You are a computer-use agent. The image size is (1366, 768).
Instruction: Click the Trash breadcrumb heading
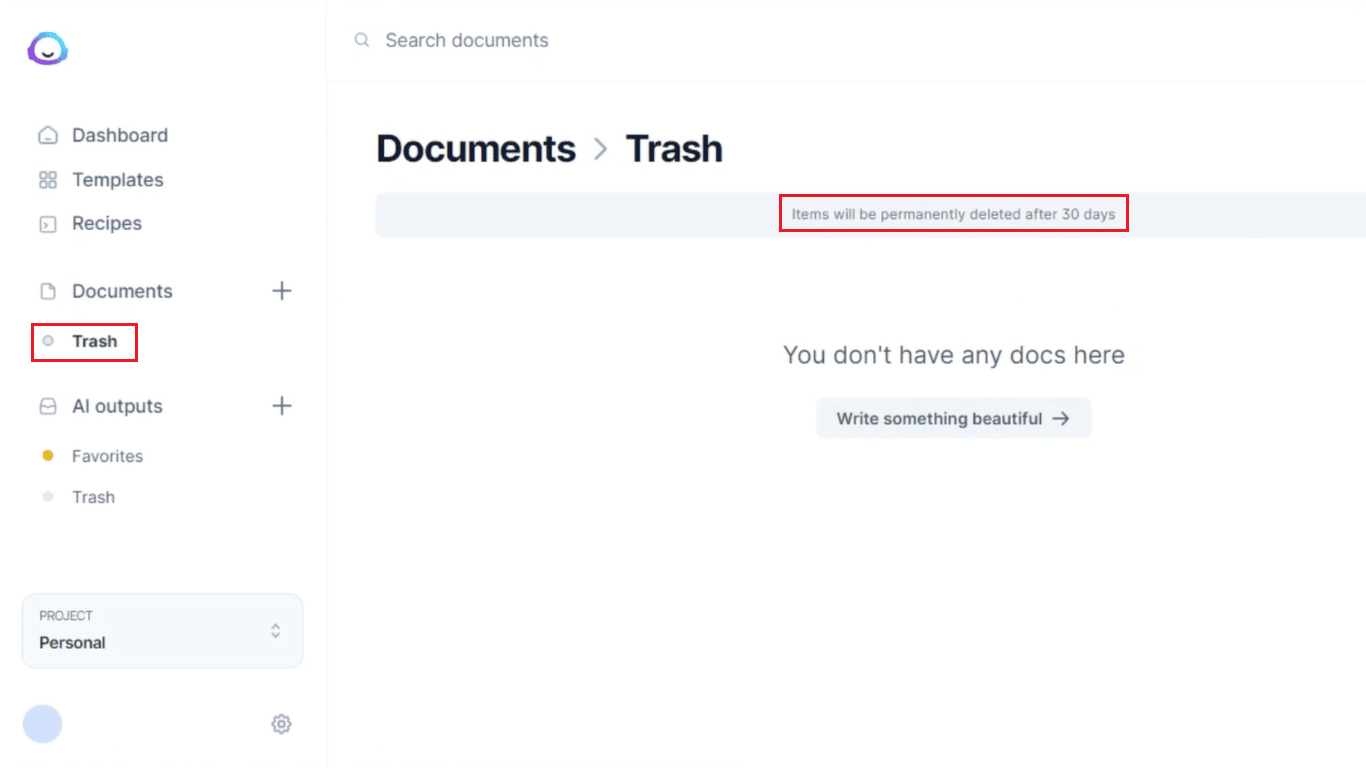click(674, 148)
